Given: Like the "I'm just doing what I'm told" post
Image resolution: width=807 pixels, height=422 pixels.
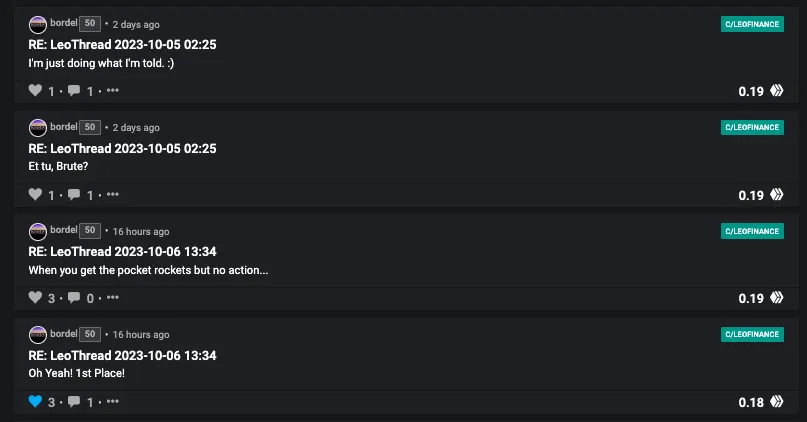Looking at the screenshot, I should pos(35,91).
